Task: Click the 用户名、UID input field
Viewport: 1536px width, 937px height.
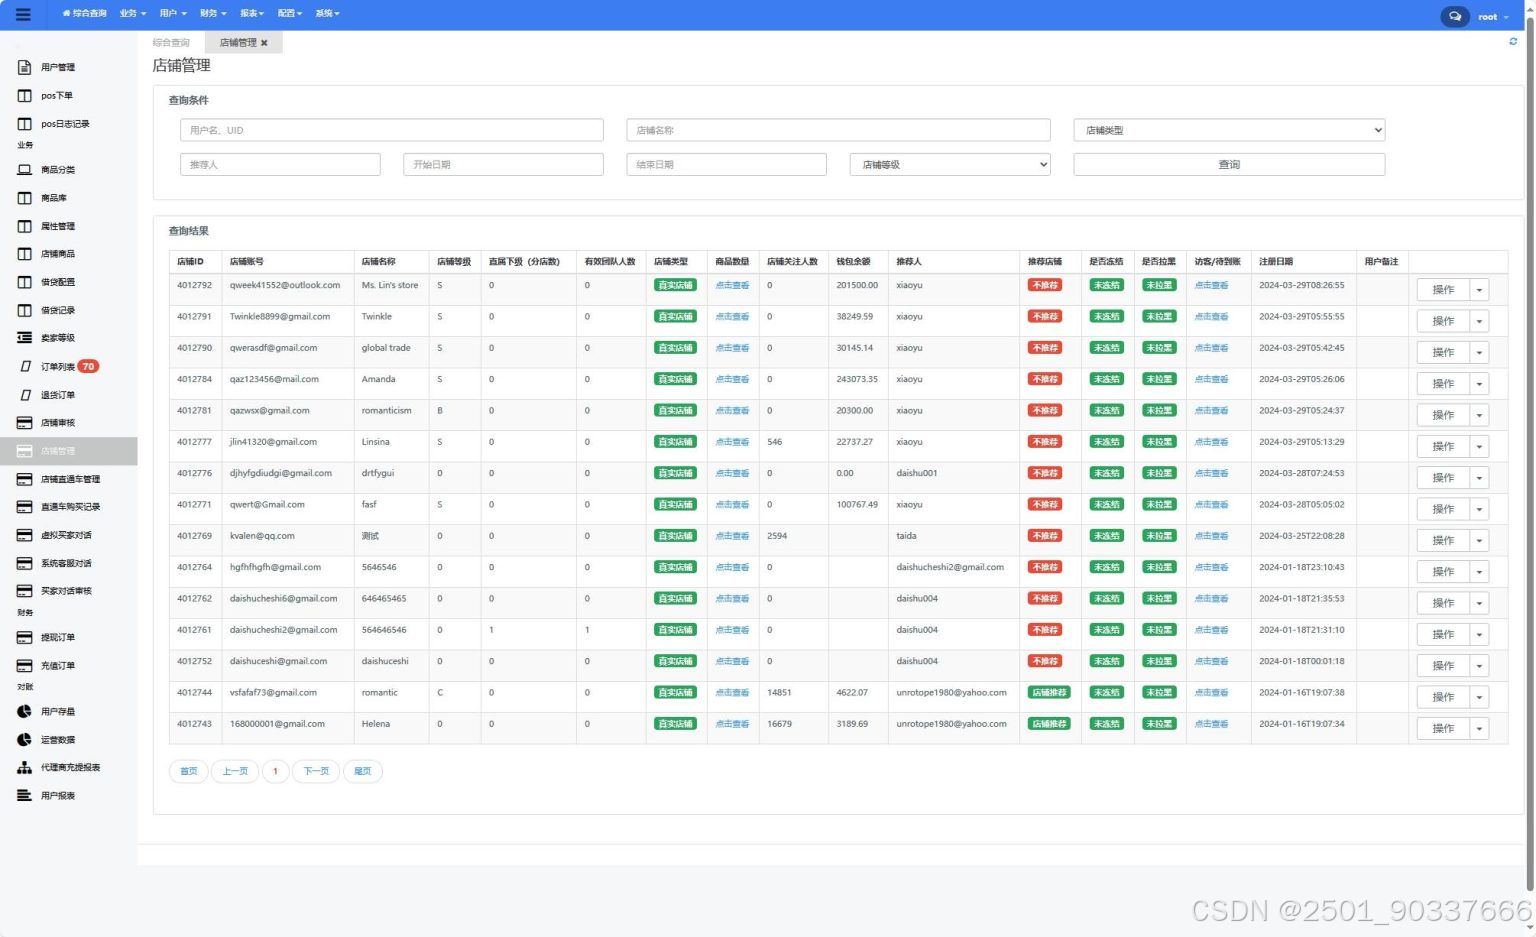Action: pyautogui.click(x=392, y=130)
